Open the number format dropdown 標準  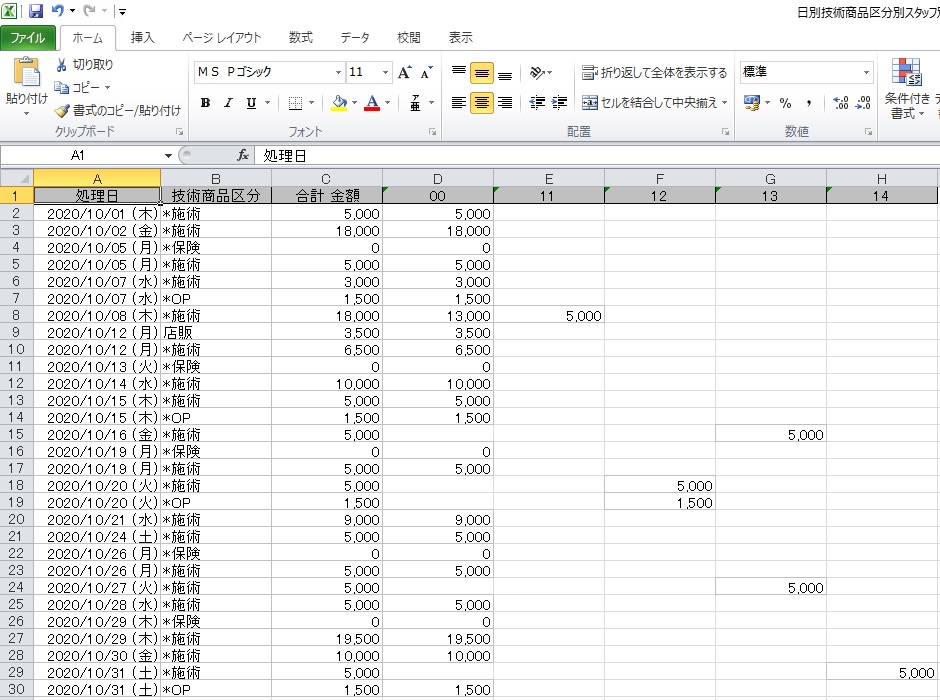(x=866, y=73)
